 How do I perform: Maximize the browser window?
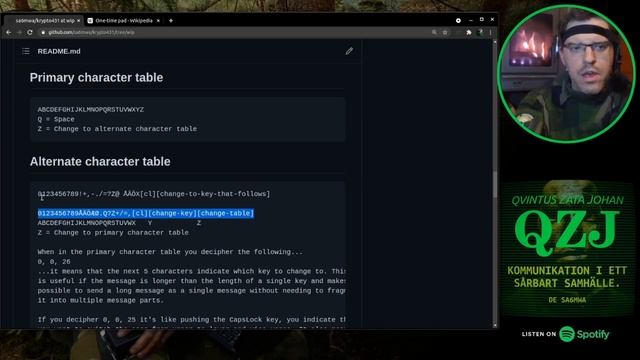[x=482, y=20]
